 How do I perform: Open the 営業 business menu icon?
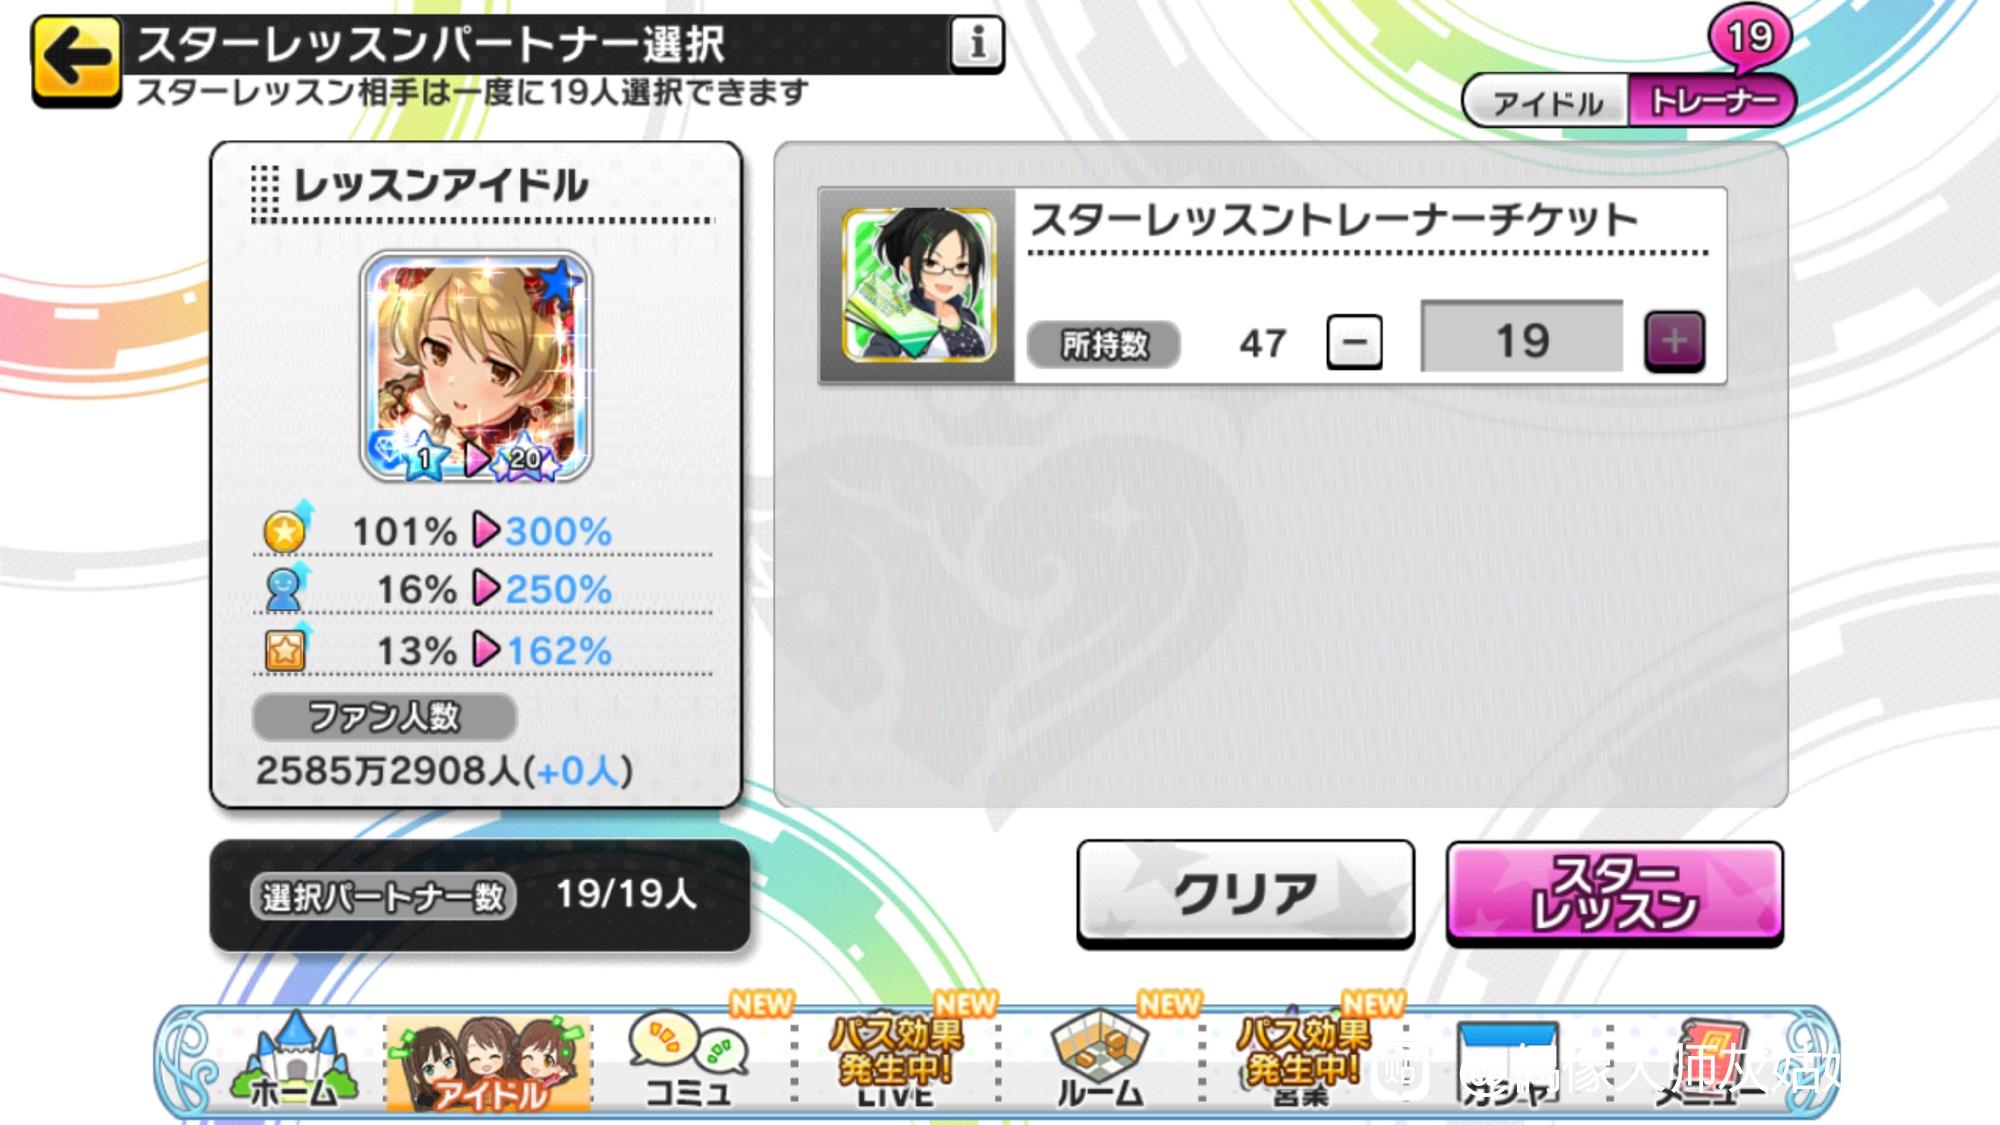click(1303, 1062)
